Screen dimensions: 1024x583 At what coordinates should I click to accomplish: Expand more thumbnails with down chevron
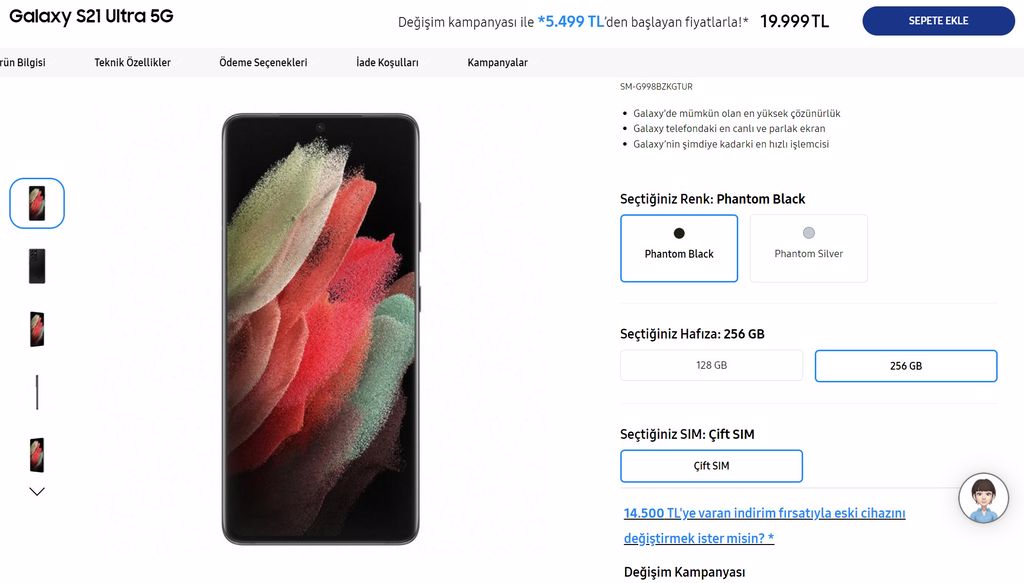37,492
